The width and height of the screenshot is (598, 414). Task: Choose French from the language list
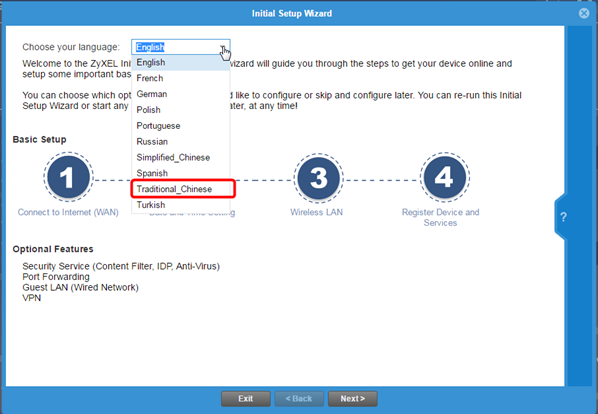181,78
